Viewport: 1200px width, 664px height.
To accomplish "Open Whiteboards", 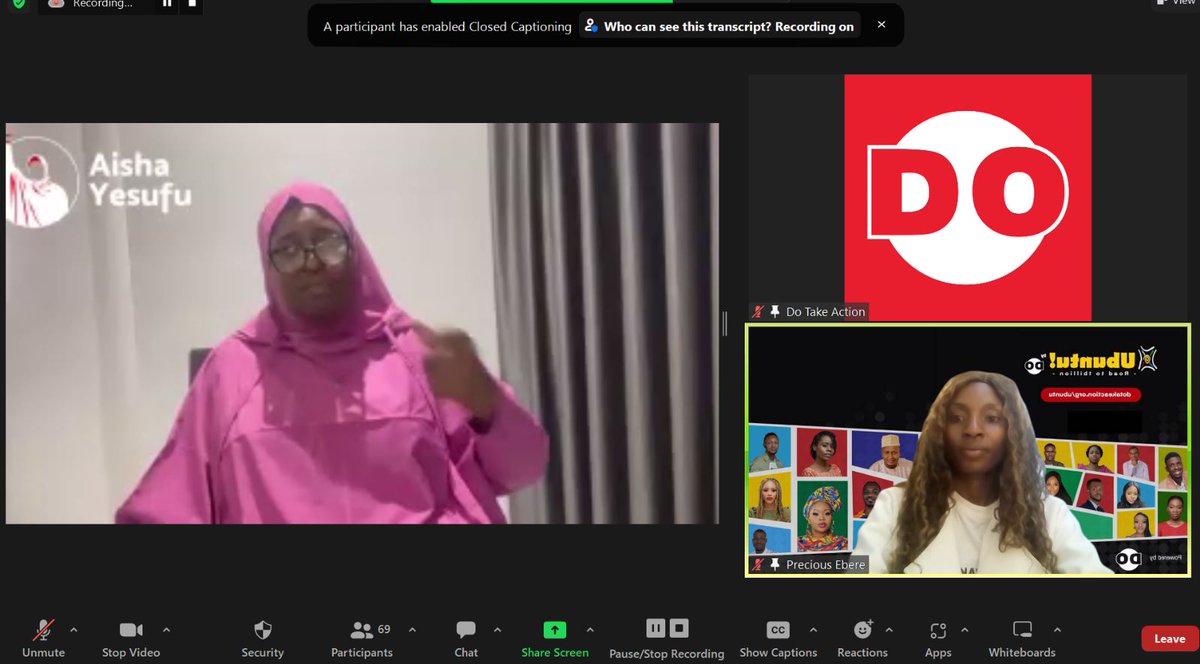I will pyautogui.click(x=1022, y=638).
